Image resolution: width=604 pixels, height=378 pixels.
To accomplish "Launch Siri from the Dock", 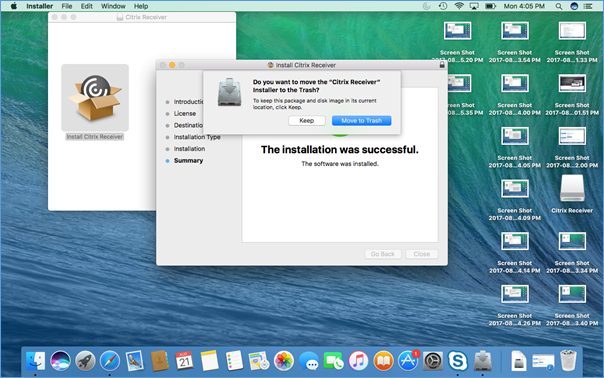I will tap(60, 361).
